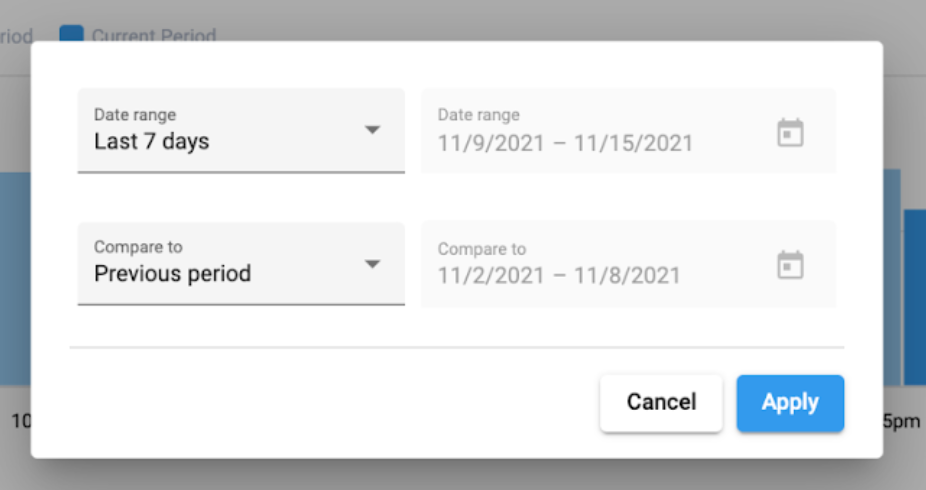Open the calendar picker for Date range
The height and width of the screenshot is (490, 926).
pyautogui.click(x=790, y=132)
